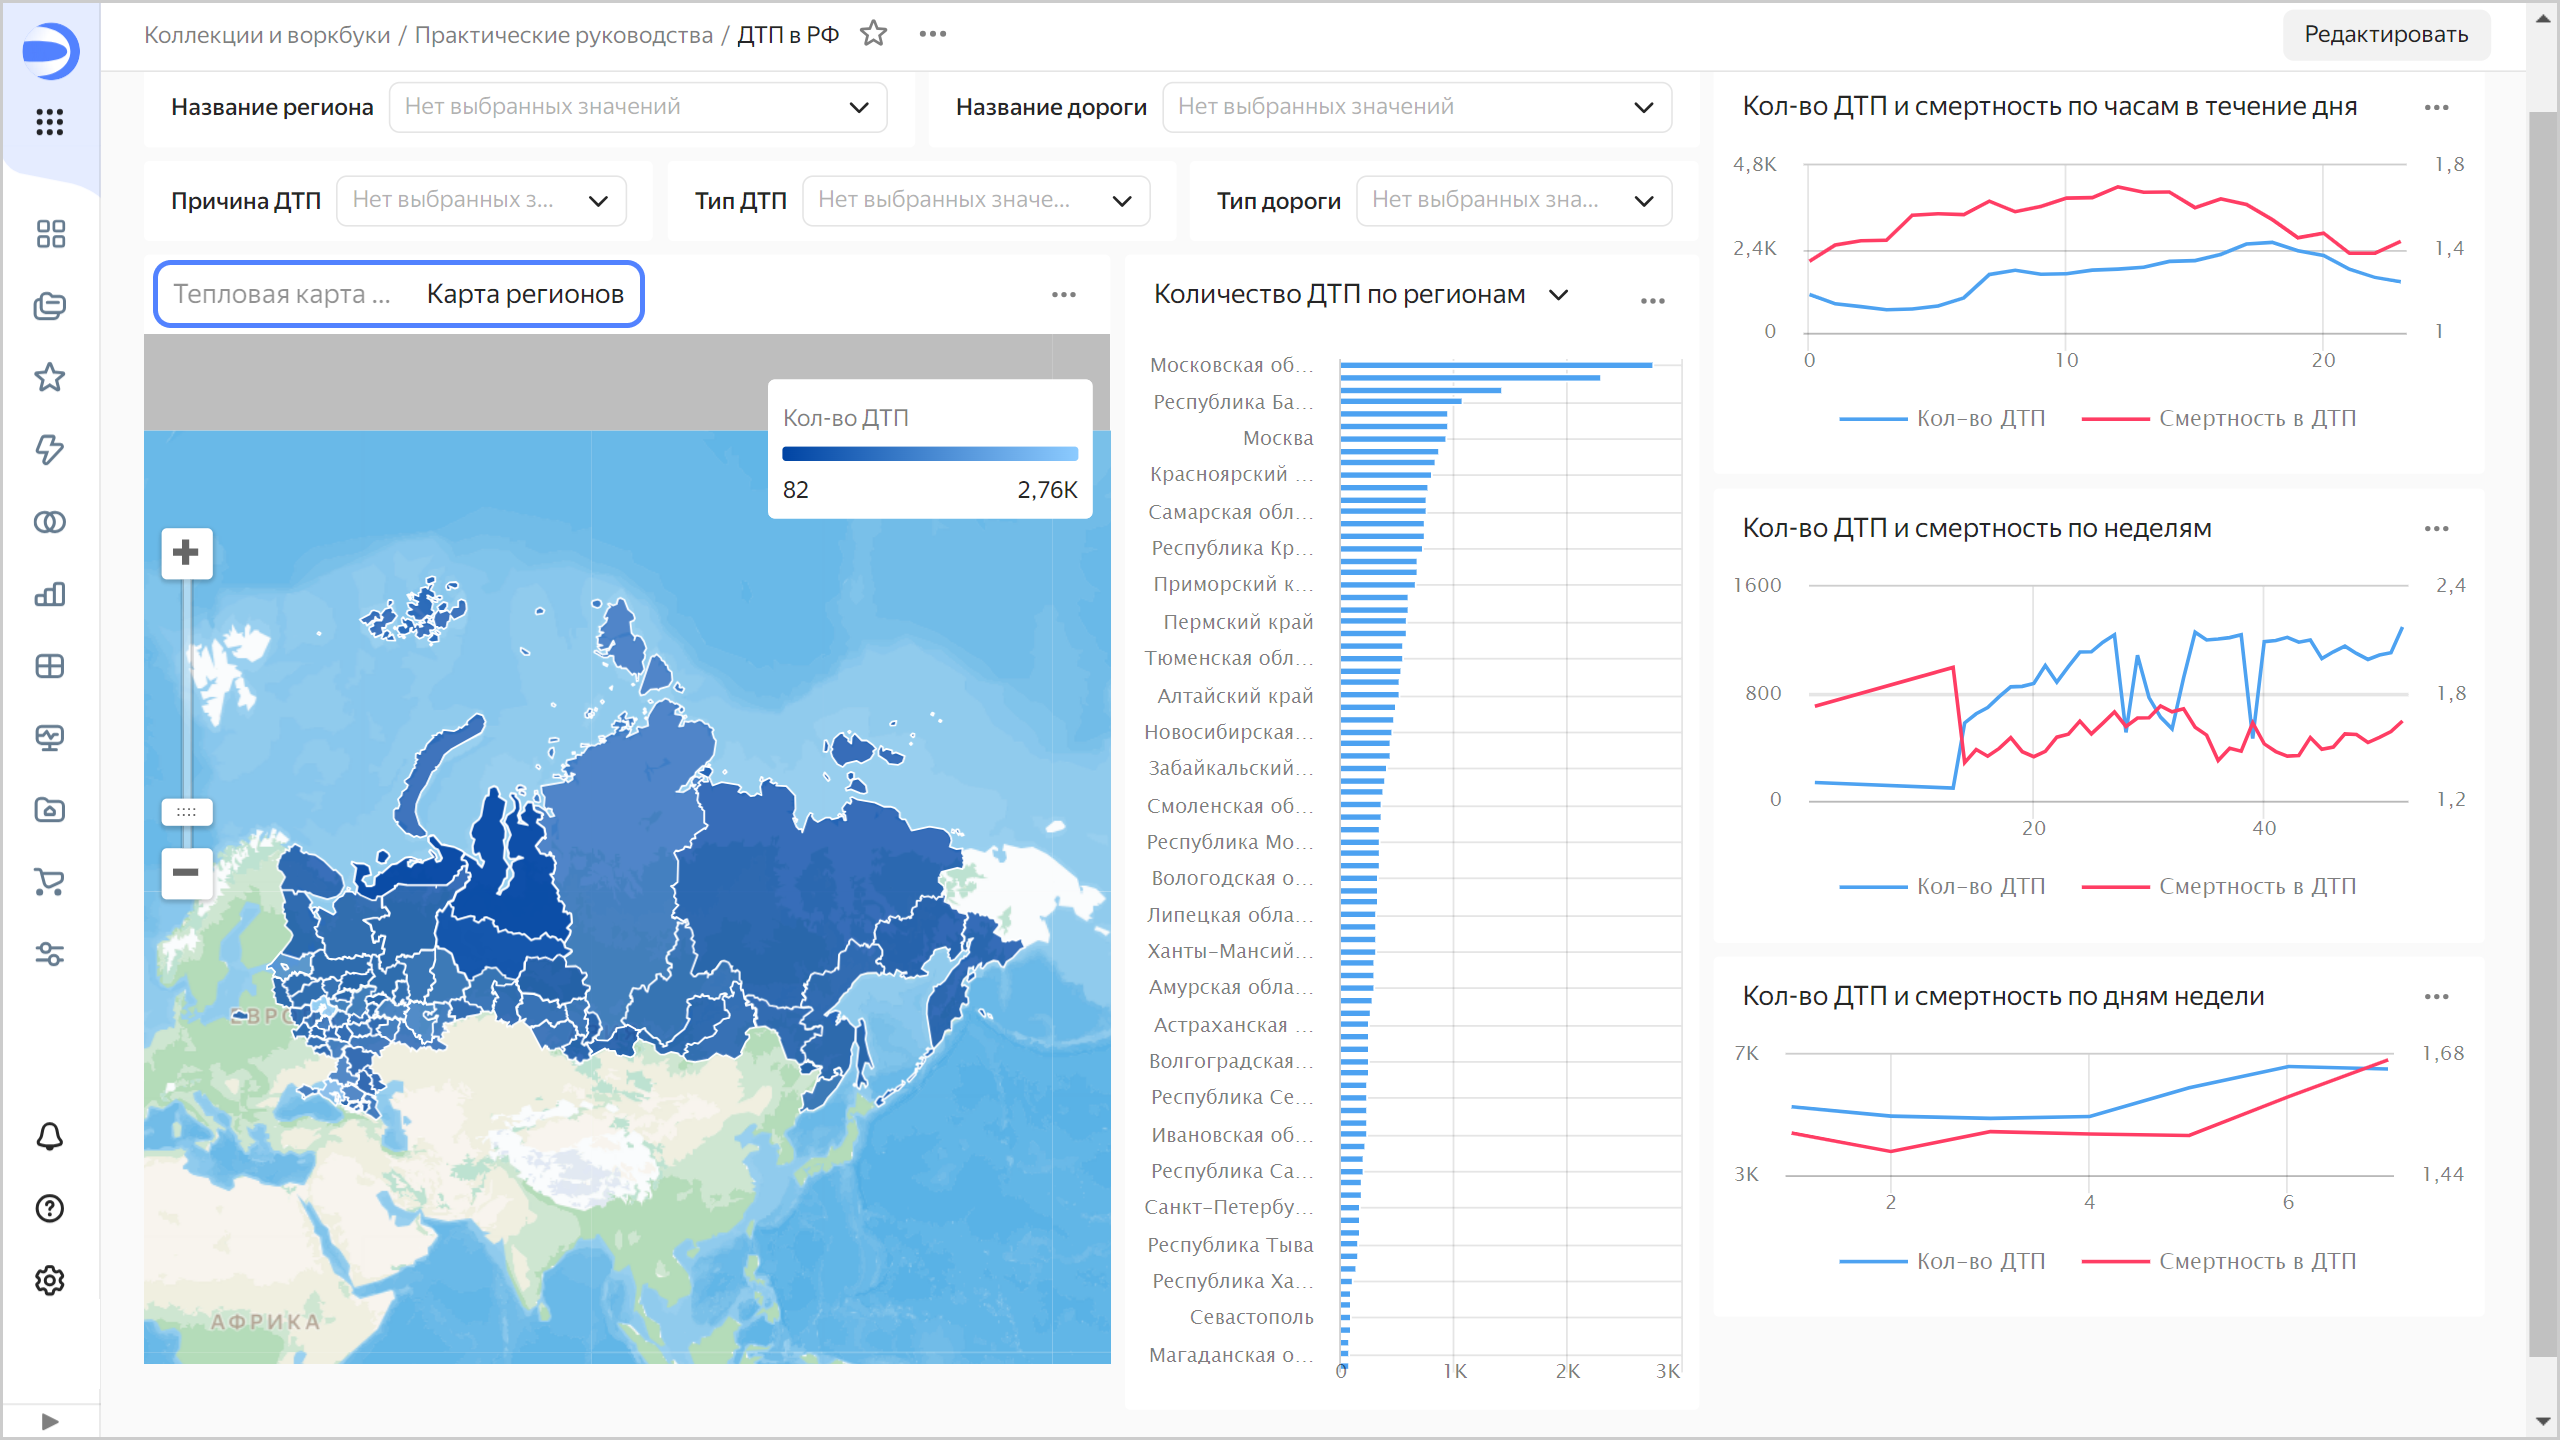The width and height of the screenshot is (2560, 1440).
Task: Go to Практические руководства breadcrumb
Action: [563, 35]
